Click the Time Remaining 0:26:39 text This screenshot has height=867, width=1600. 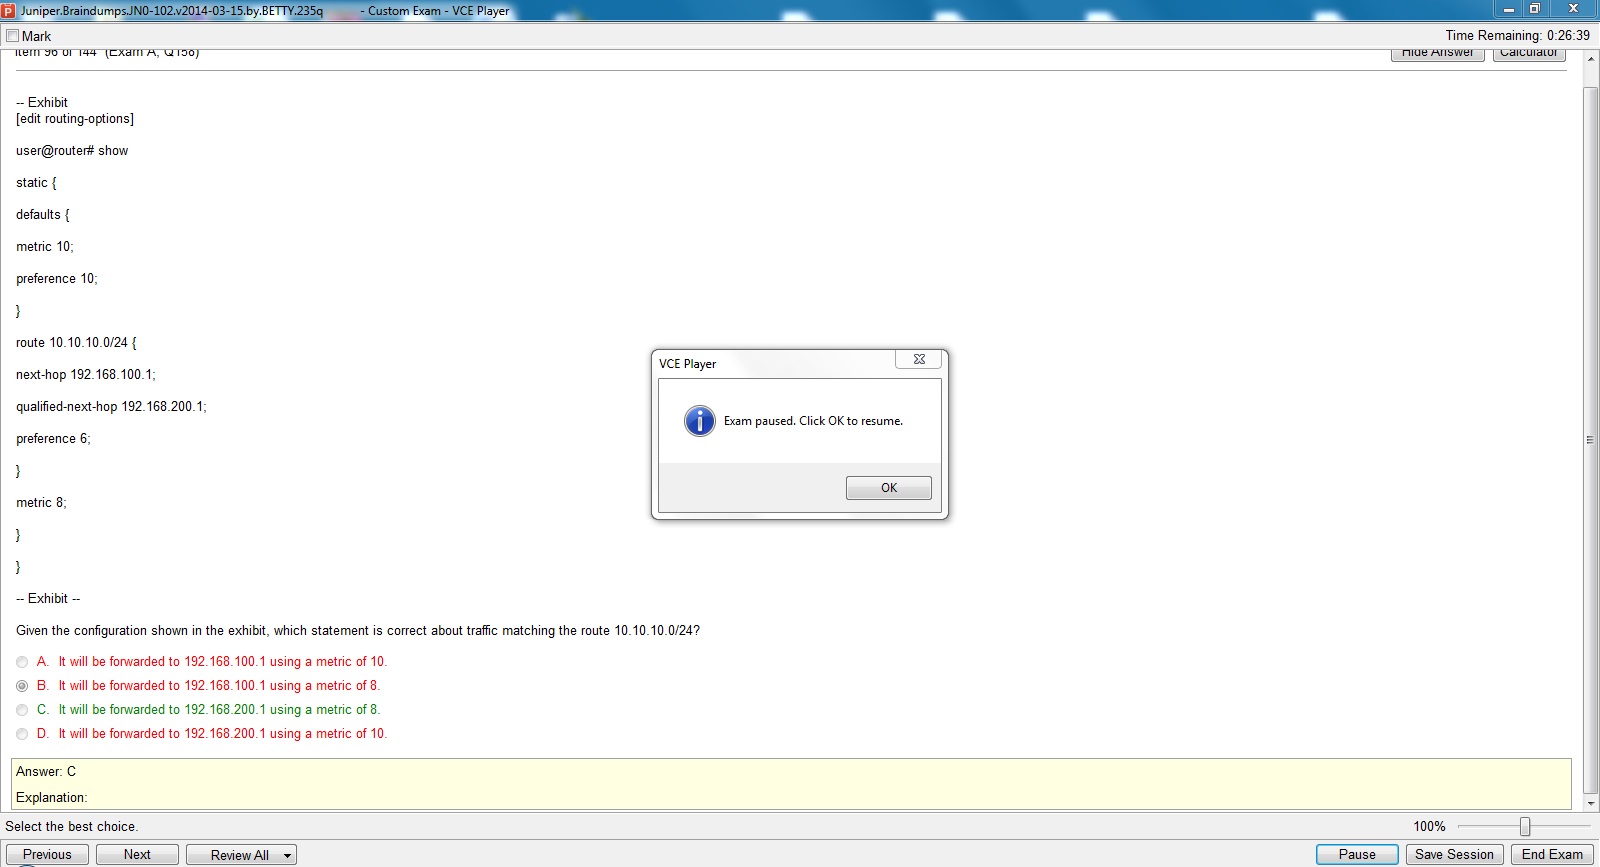point(1517,36)
